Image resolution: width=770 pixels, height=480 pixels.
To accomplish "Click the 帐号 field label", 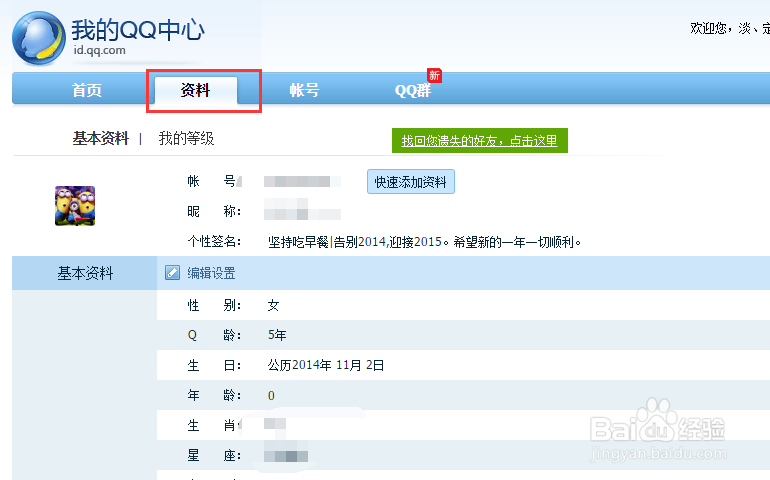I will tap(212, 181).
